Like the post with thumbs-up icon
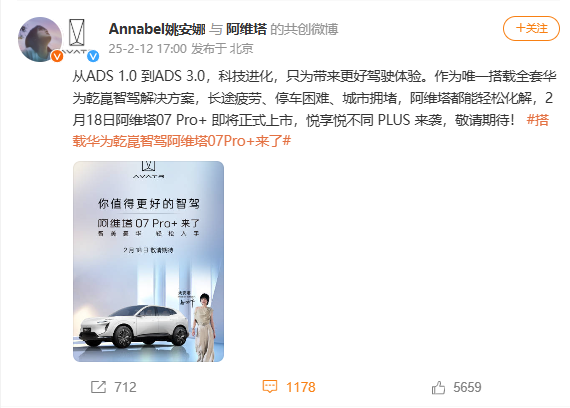The width and height of the screenshot is (570, 408). coord(438,388)
